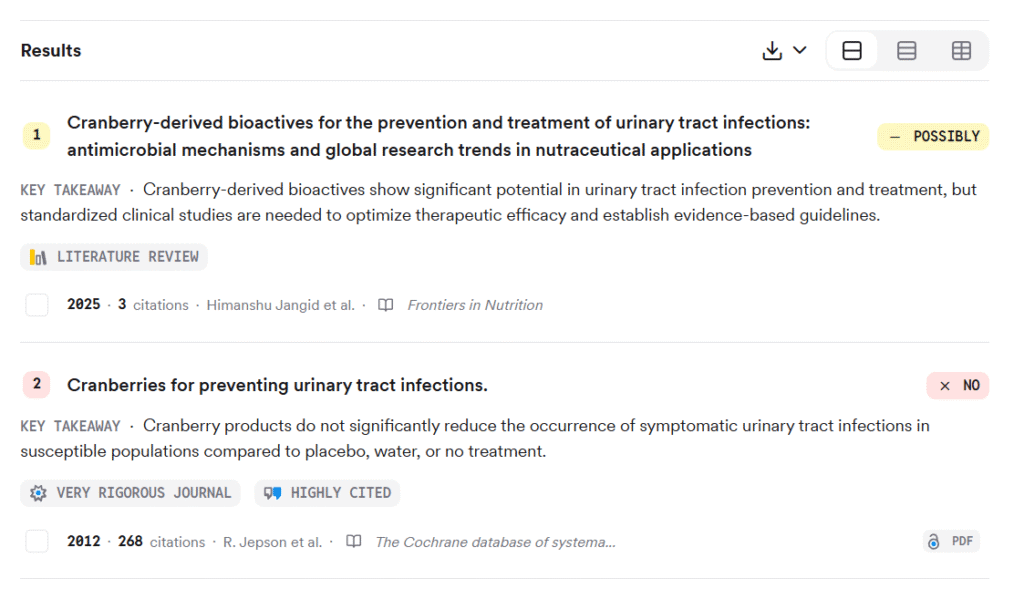Click the Literature Review books icon
1024x599 pixels.
[38, 257]
